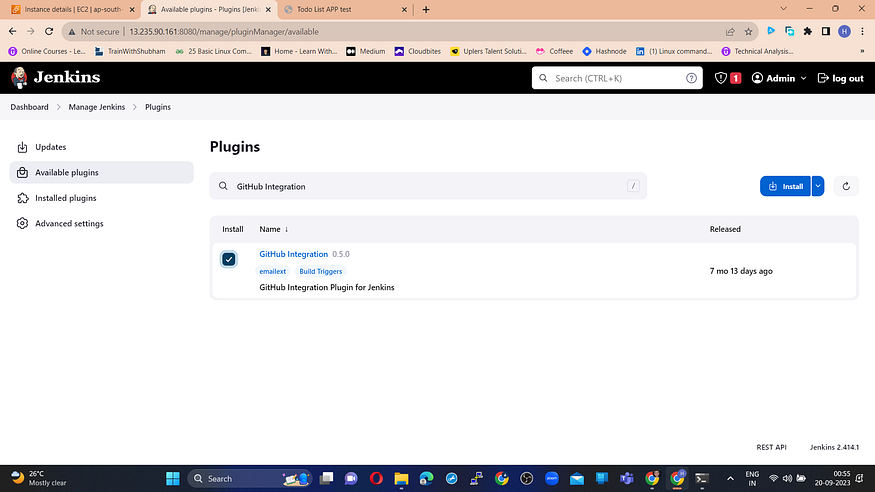
Task: Click the Build Triggers tag
Action: (x=320, y=272)
